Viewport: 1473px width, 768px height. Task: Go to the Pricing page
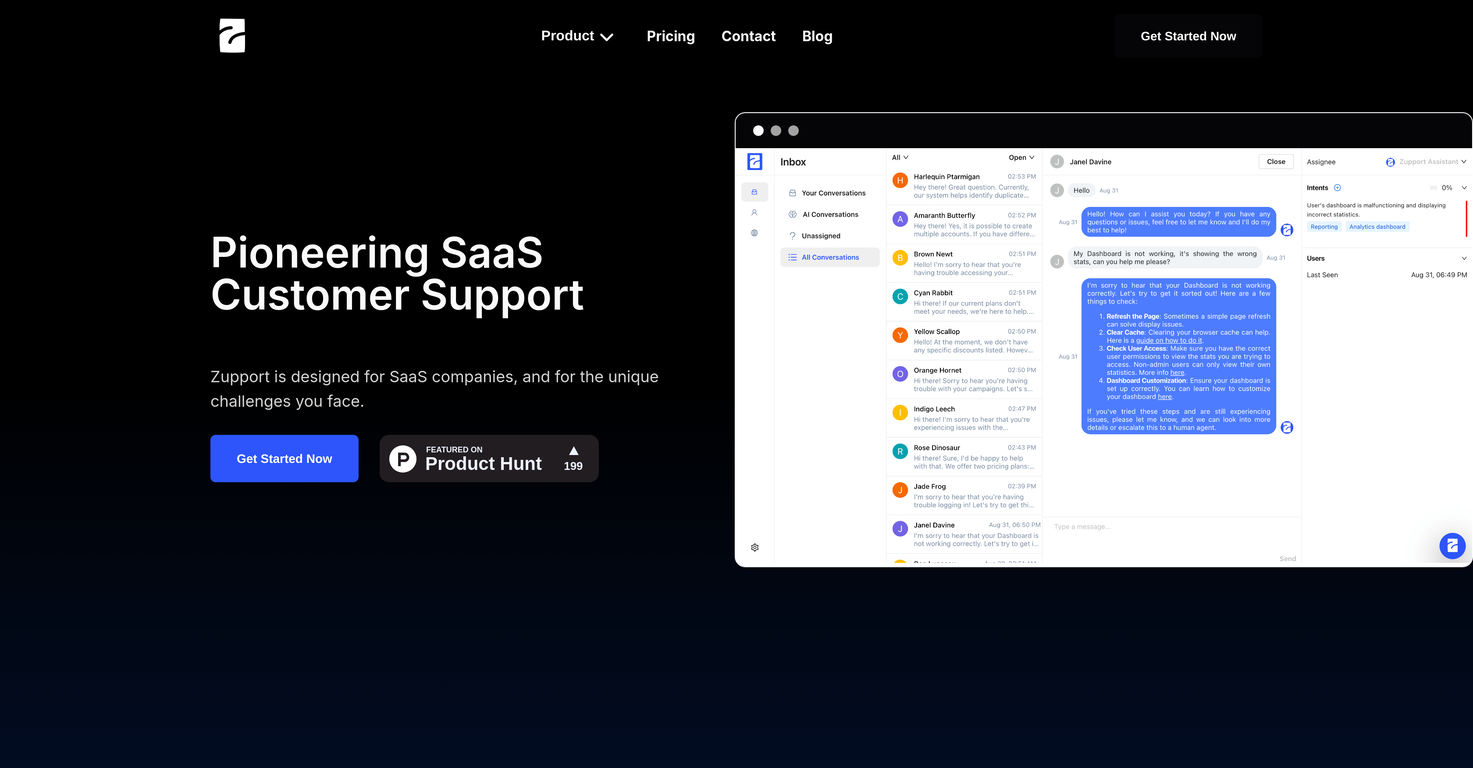tap(670, 36)
